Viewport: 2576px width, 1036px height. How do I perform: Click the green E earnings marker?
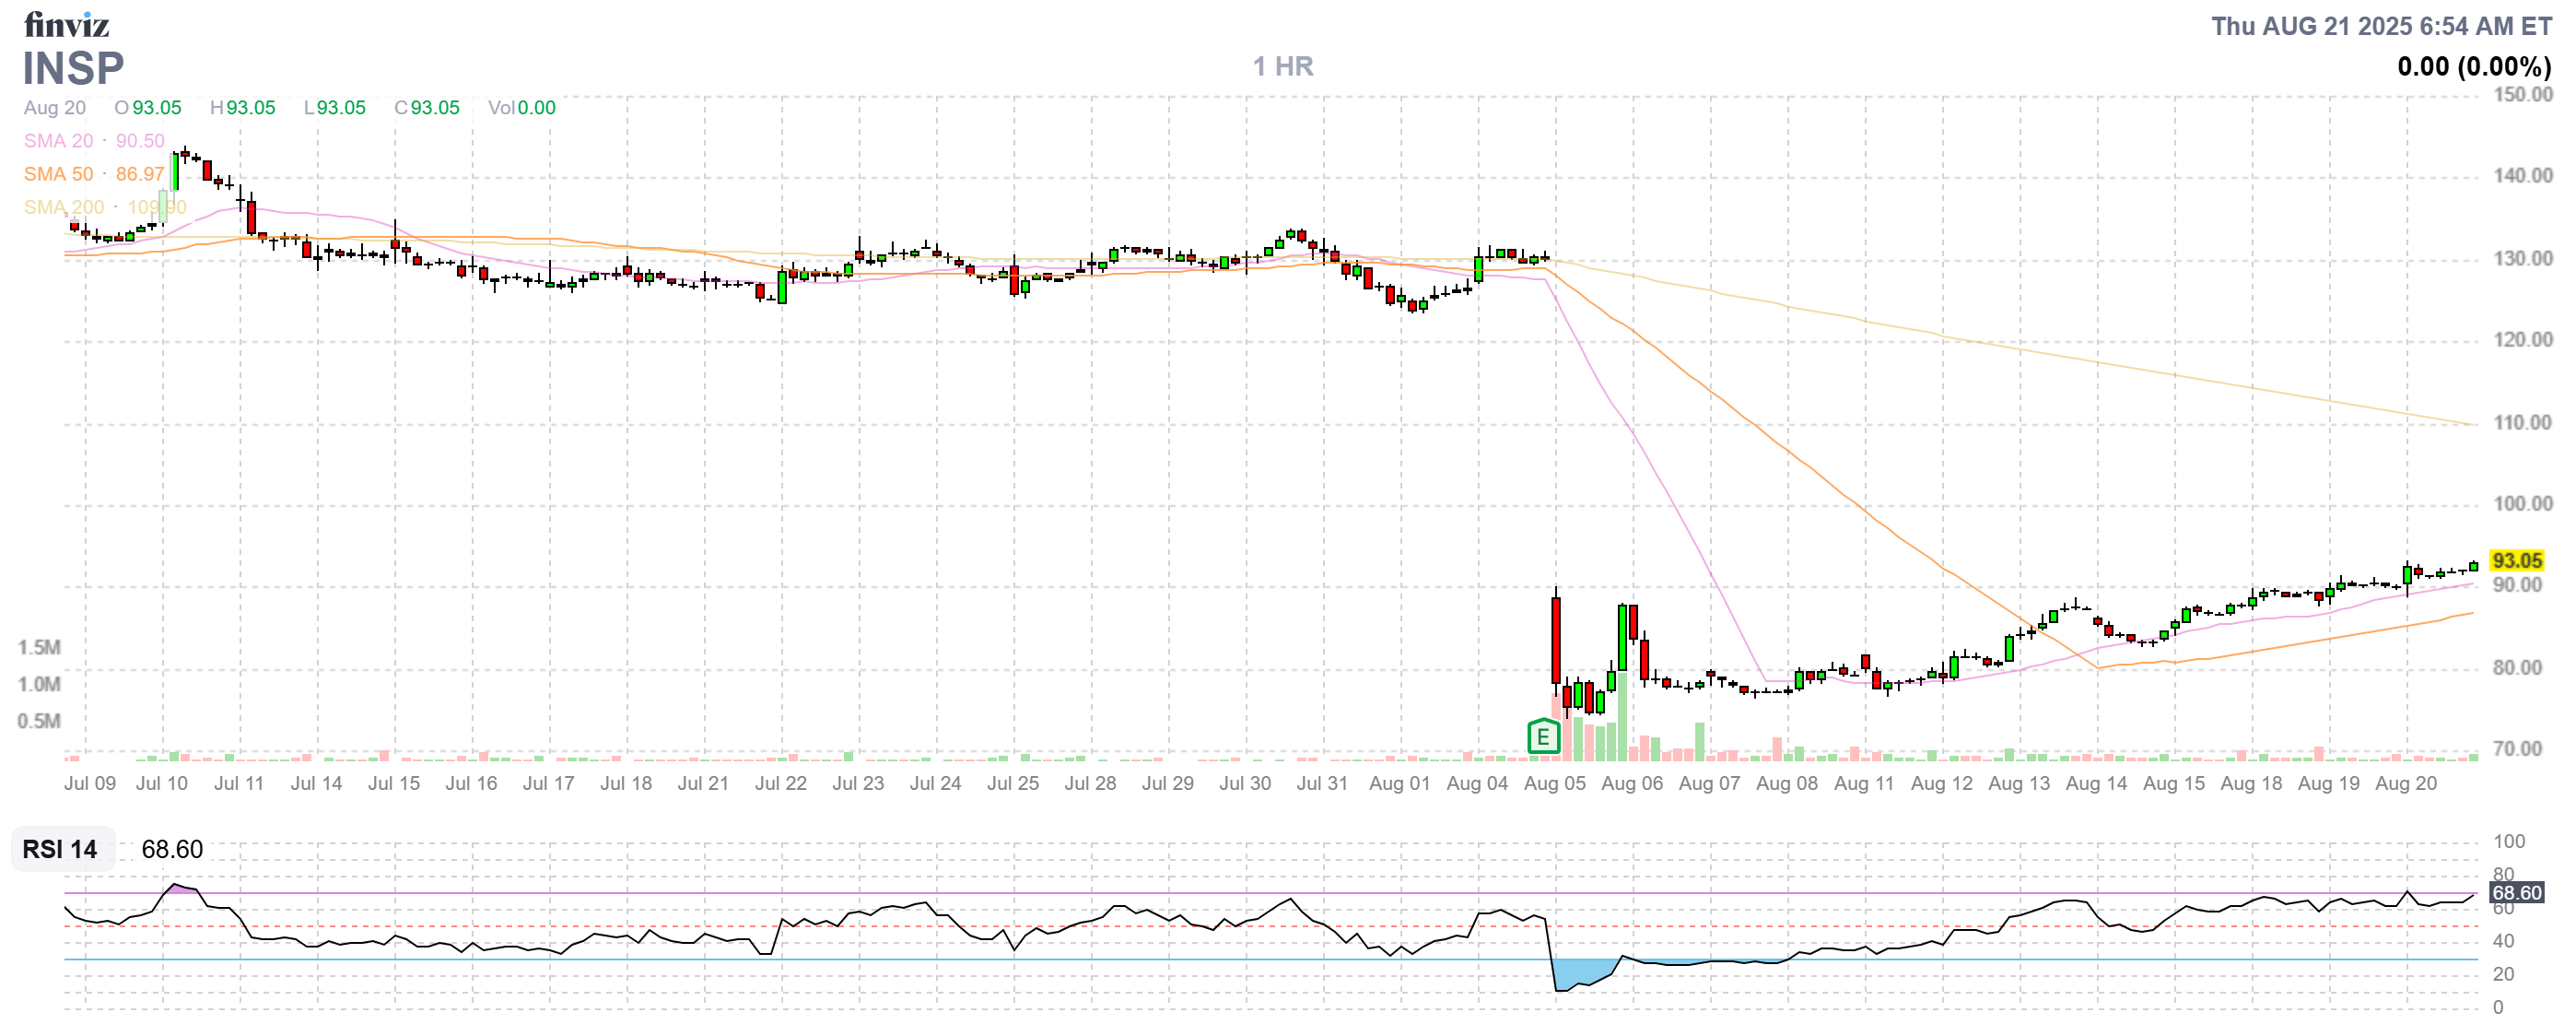click(x=1543, y=738)
